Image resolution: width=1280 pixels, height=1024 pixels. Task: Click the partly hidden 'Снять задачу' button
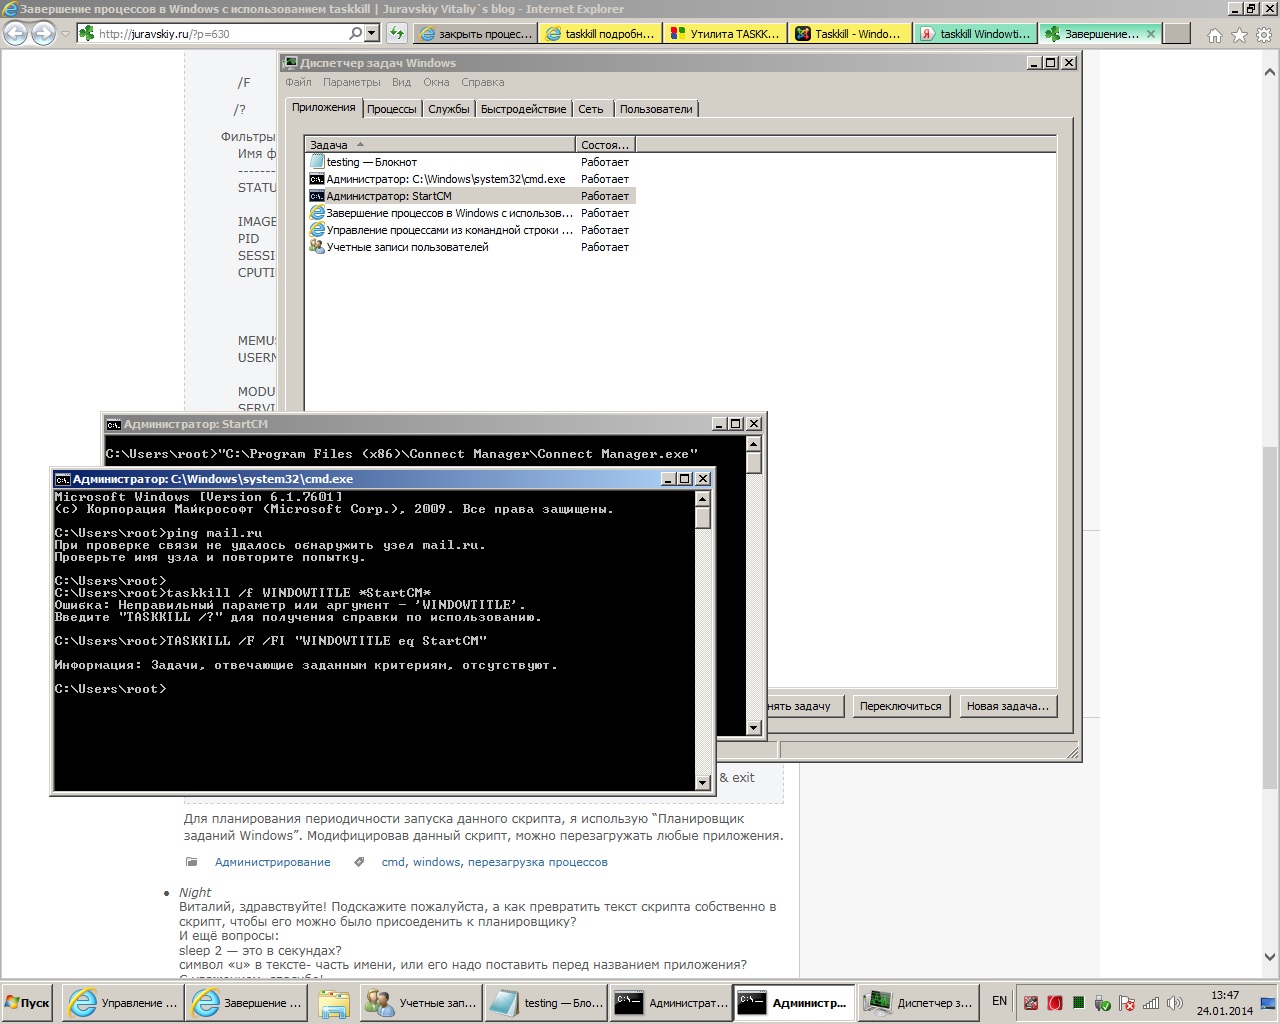(x=805, y=706)
